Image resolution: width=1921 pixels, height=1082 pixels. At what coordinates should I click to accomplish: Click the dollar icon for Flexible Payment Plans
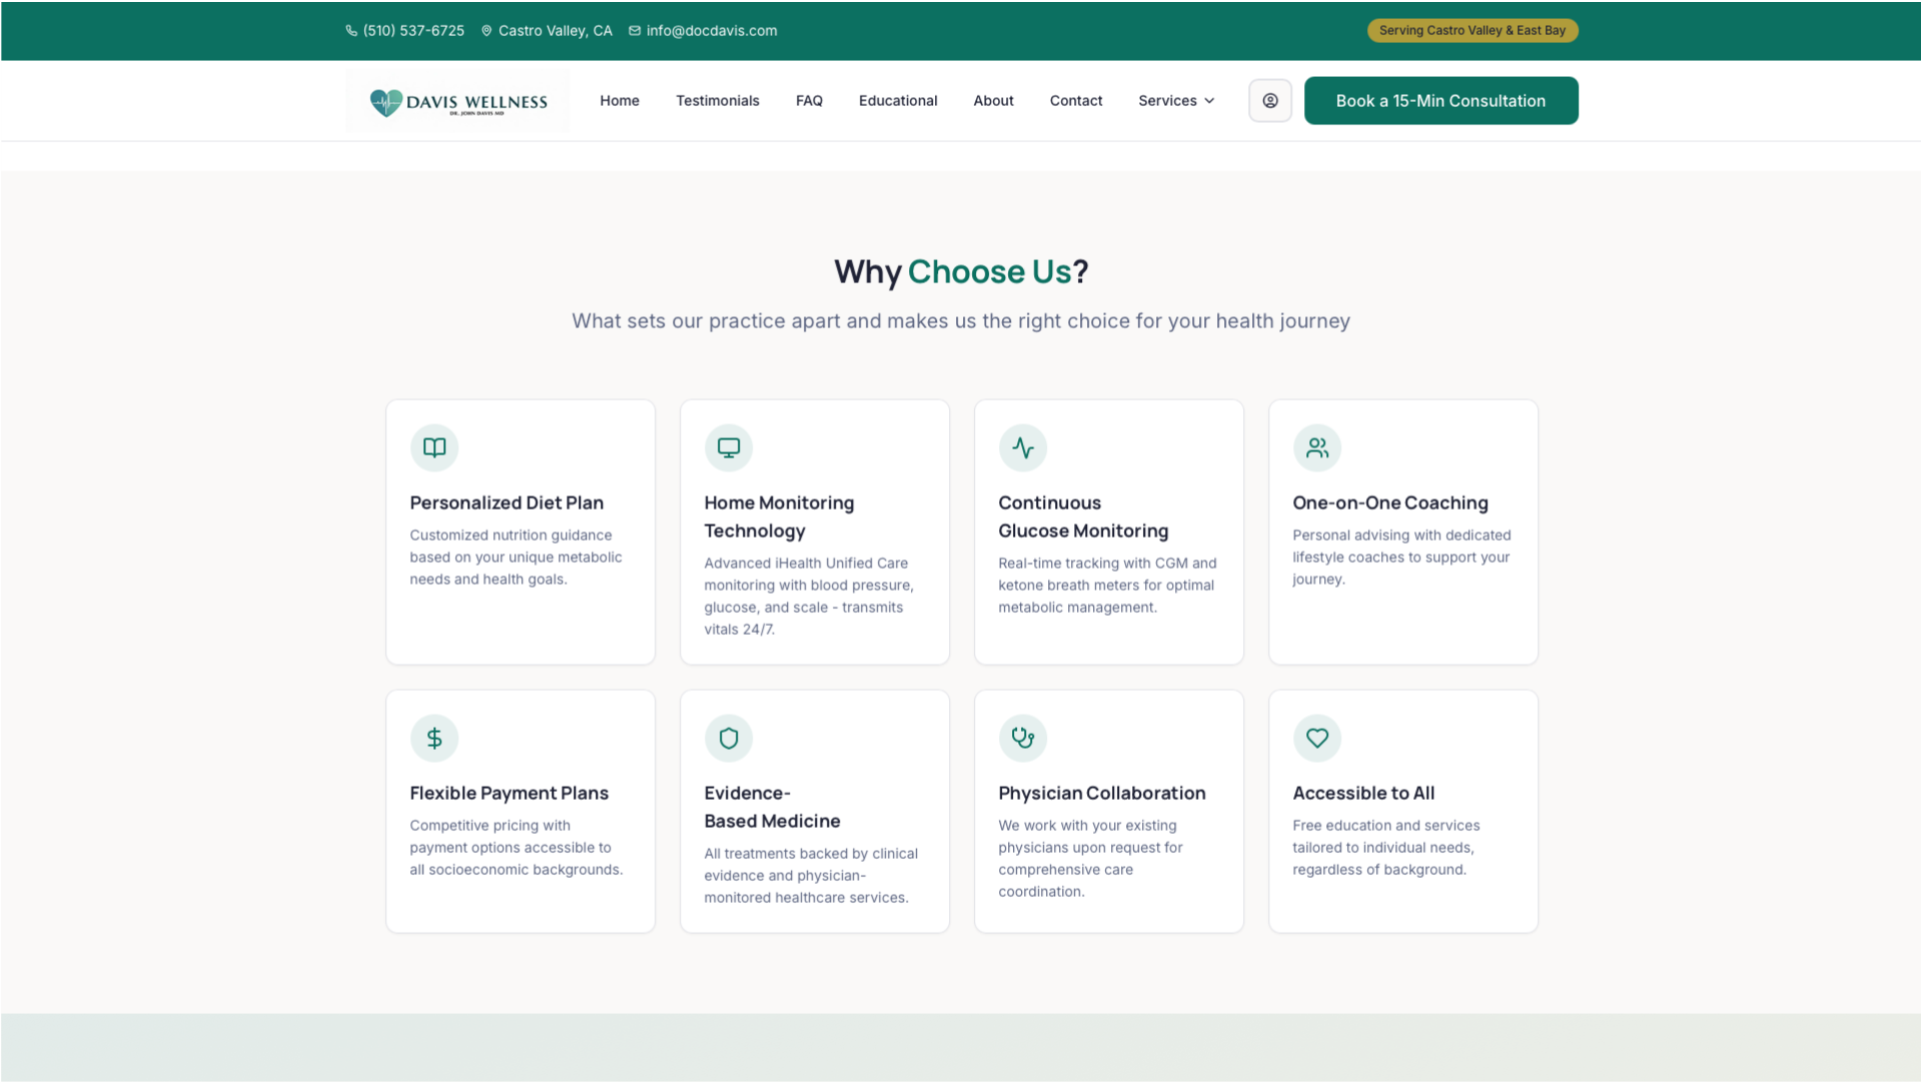pos(434,738)
